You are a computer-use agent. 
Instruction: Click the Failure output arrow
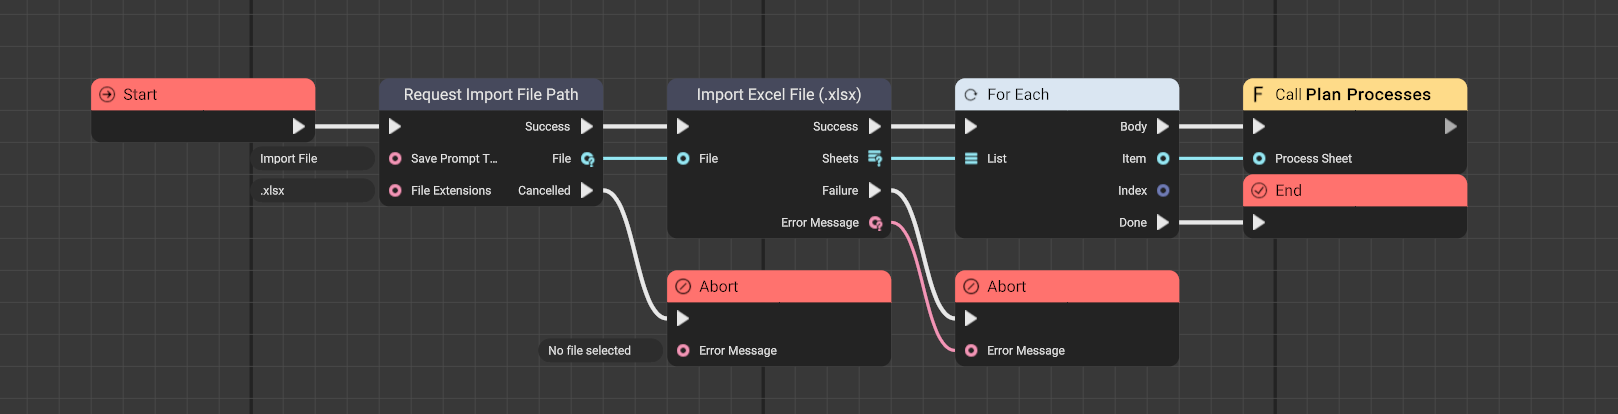pos(875,191)
